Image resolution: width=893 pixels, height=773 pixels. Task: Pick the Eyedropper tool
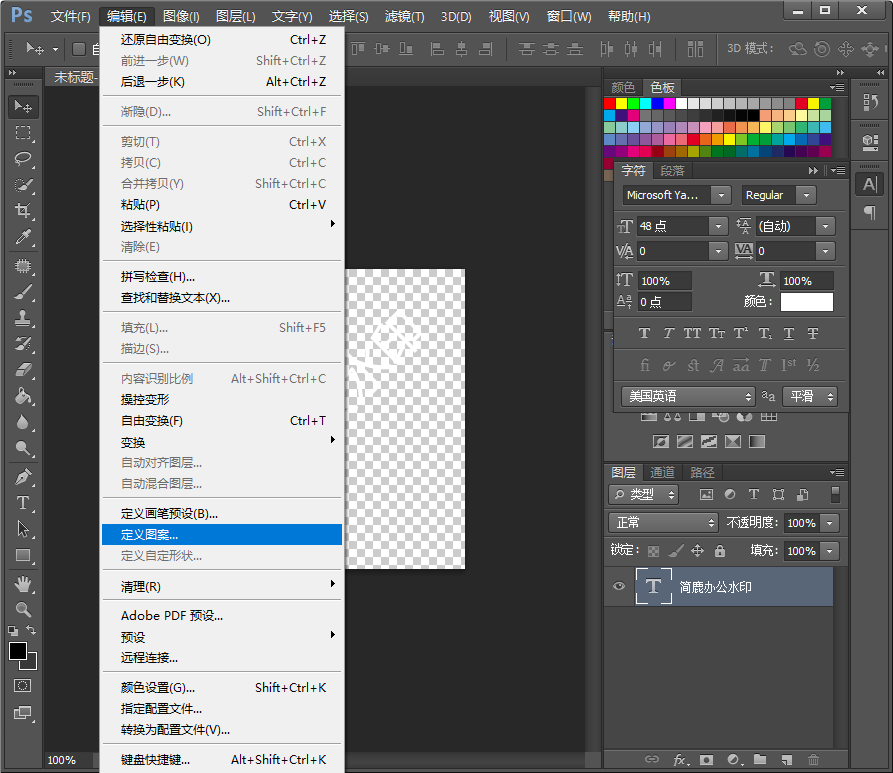[x=23, y=237]
